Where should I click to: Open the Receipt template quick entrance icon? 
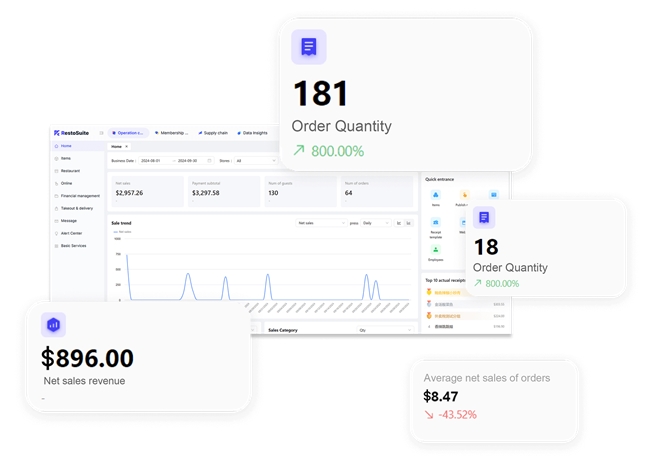(x=436, y=223)
